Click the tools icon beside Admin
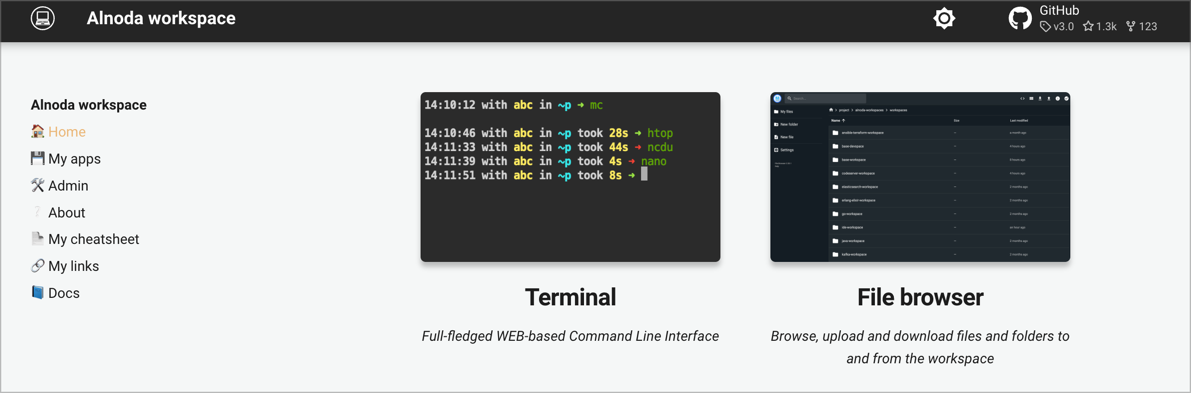This screenshot has height=393, width=1191. [38, 185]
